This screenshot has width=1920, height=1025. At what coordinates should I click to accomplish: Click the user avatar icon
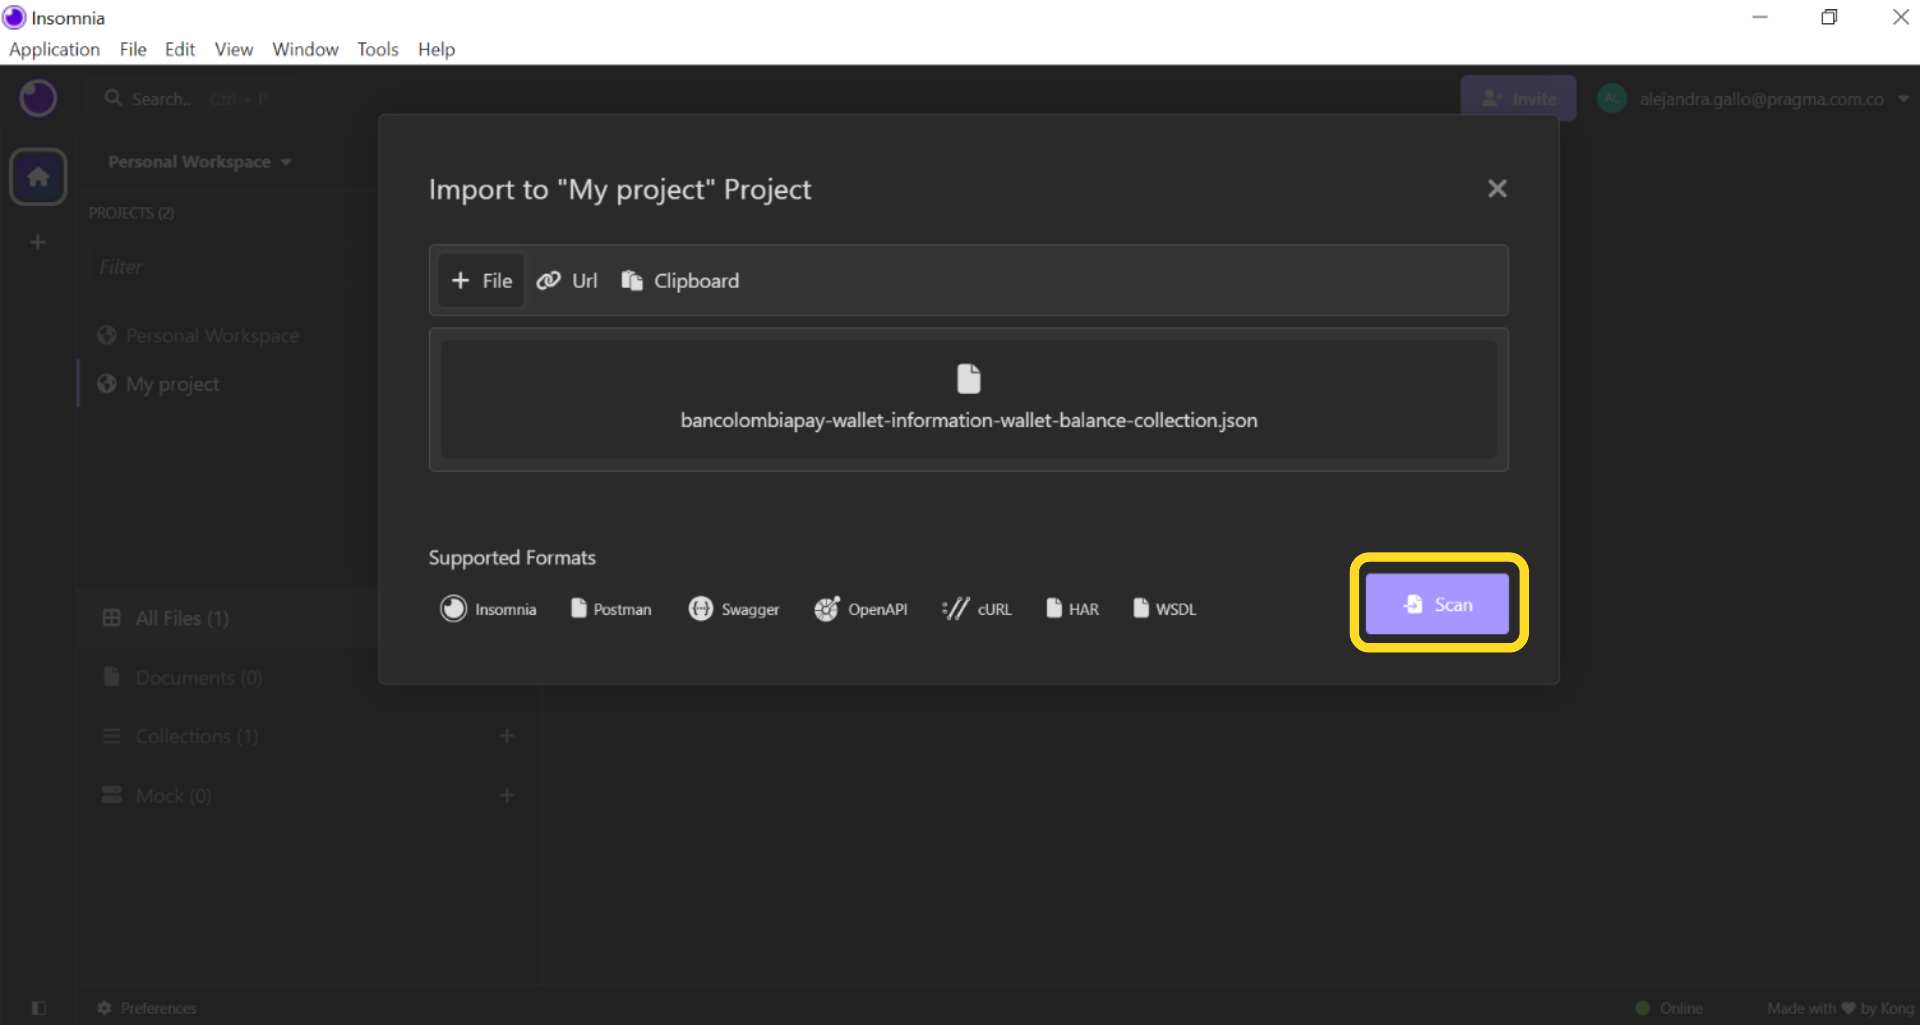click(x=1612, y=98)
